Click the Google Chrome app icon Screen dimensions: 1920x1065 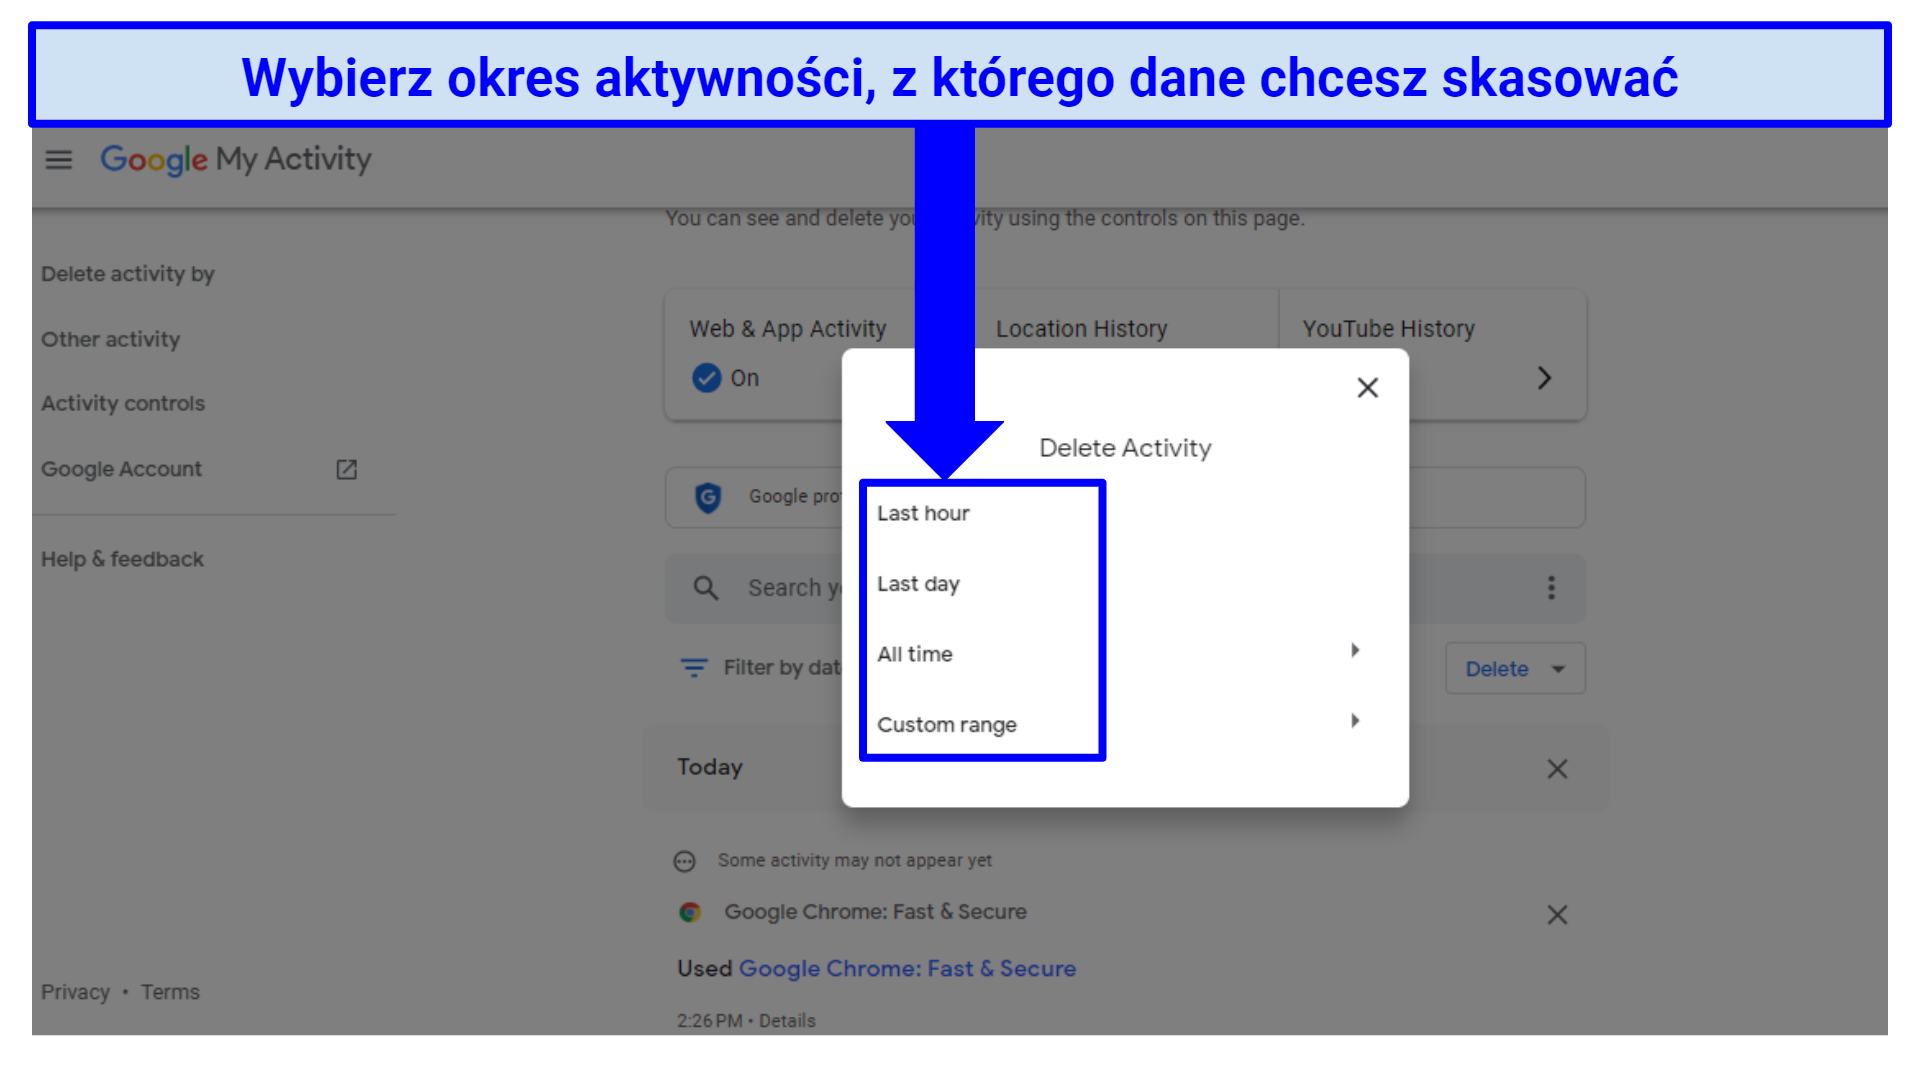(x=690, y=912)
